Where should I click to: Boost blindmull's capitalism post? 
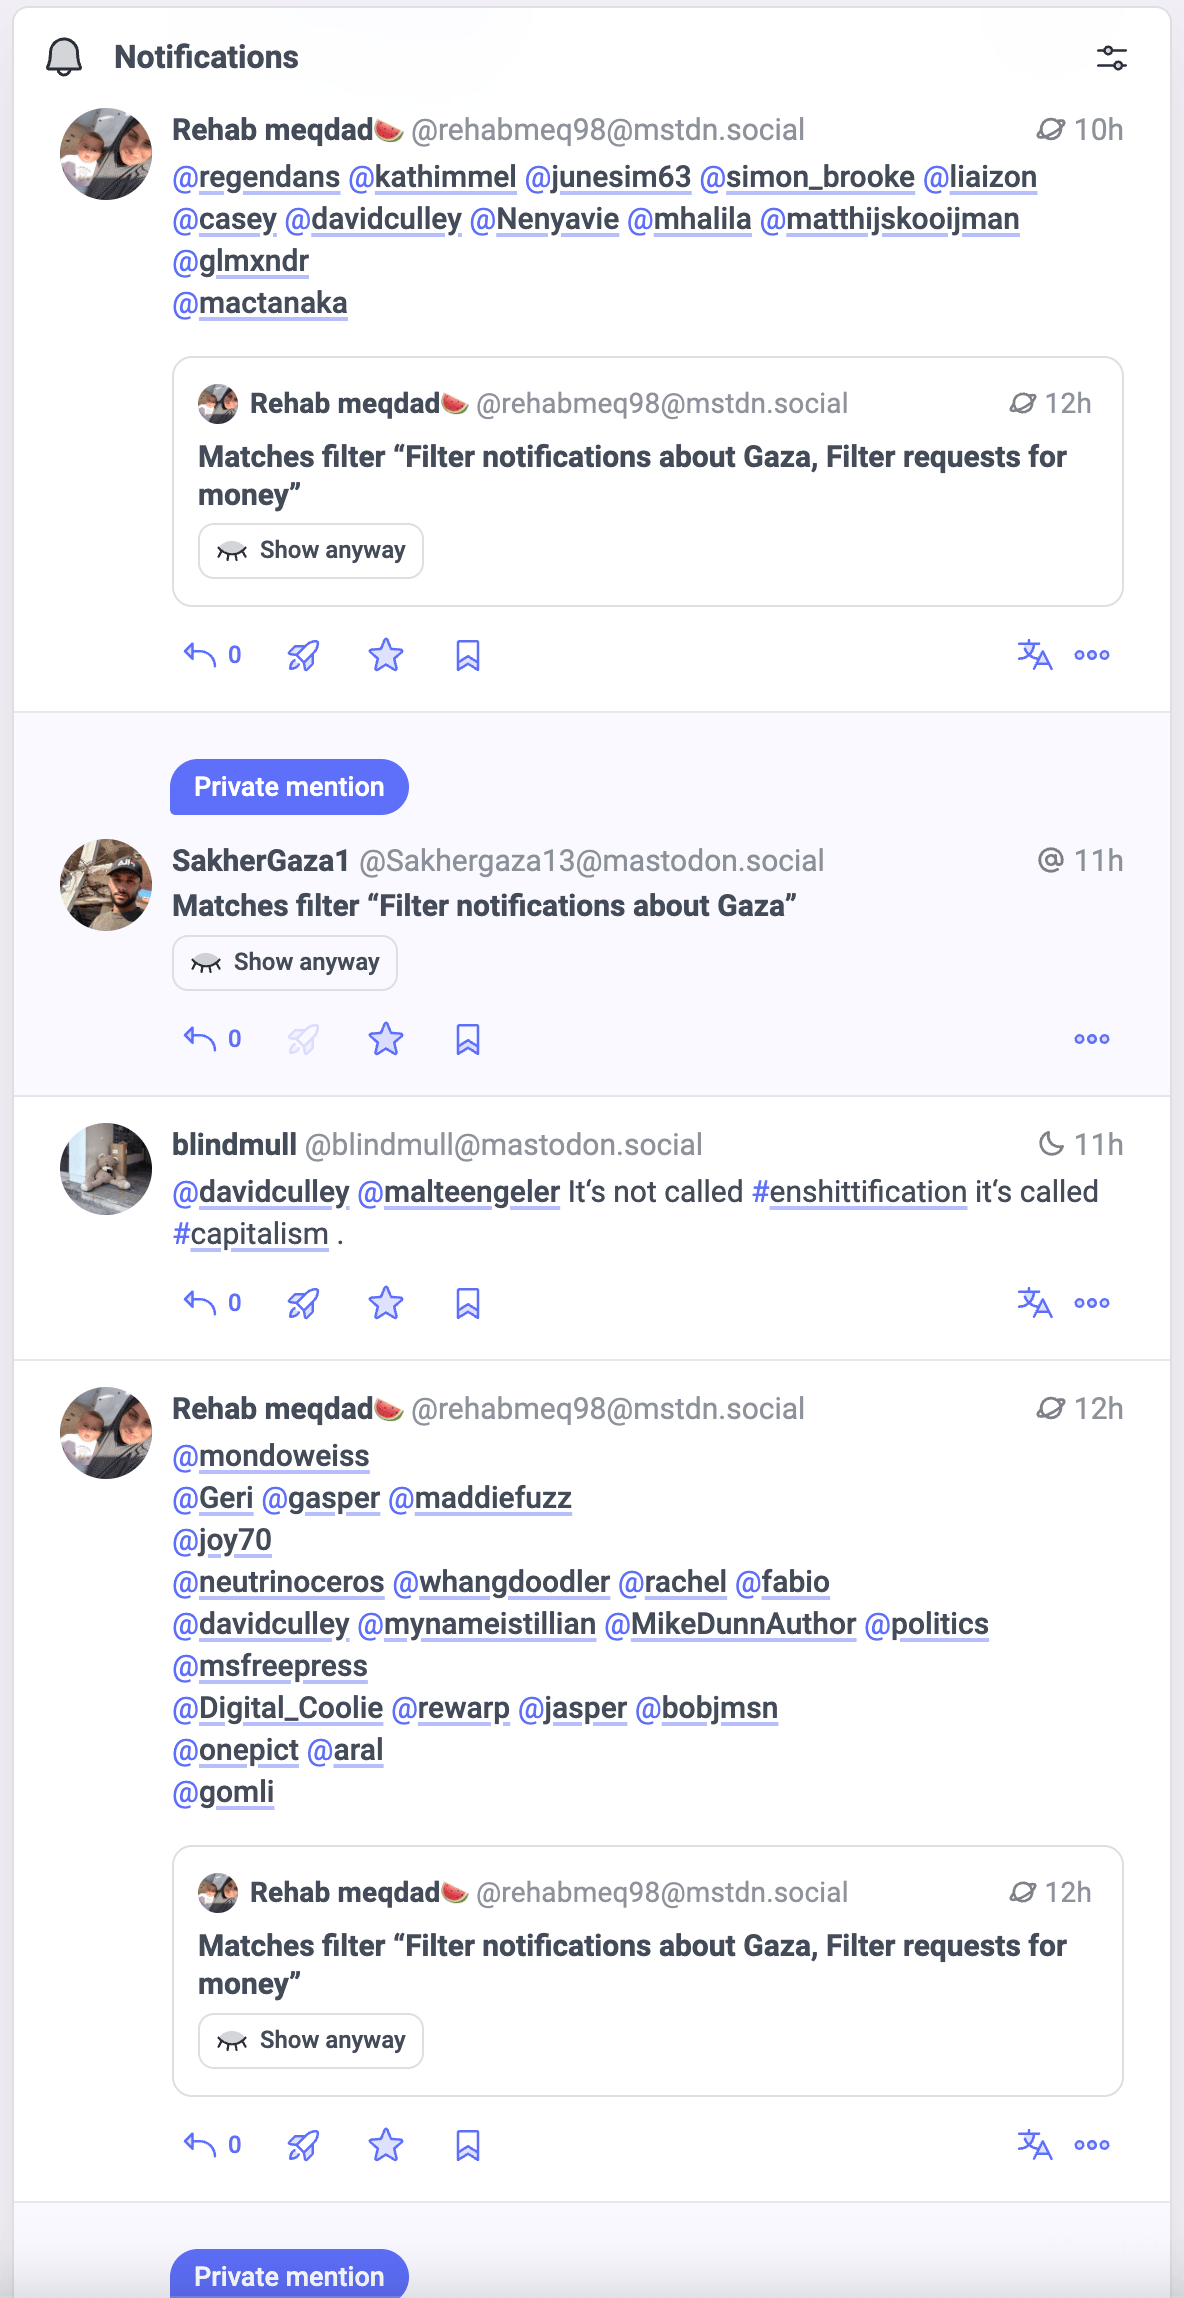pyautogui.click(x=303, y=1303)
